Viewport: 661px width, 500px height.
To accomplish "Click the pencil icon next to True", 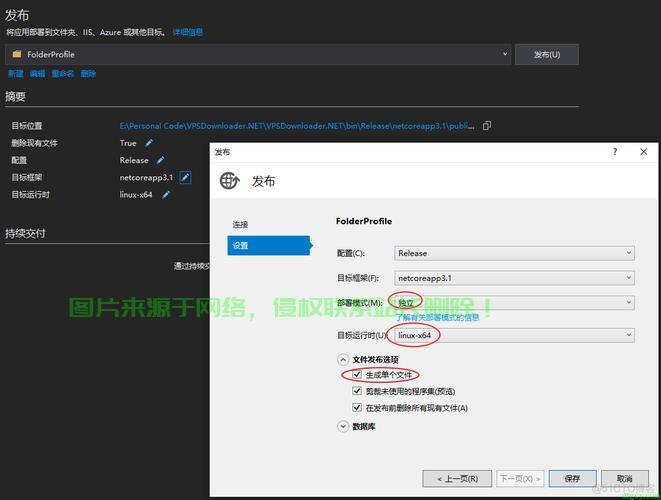I will (149, 143).
